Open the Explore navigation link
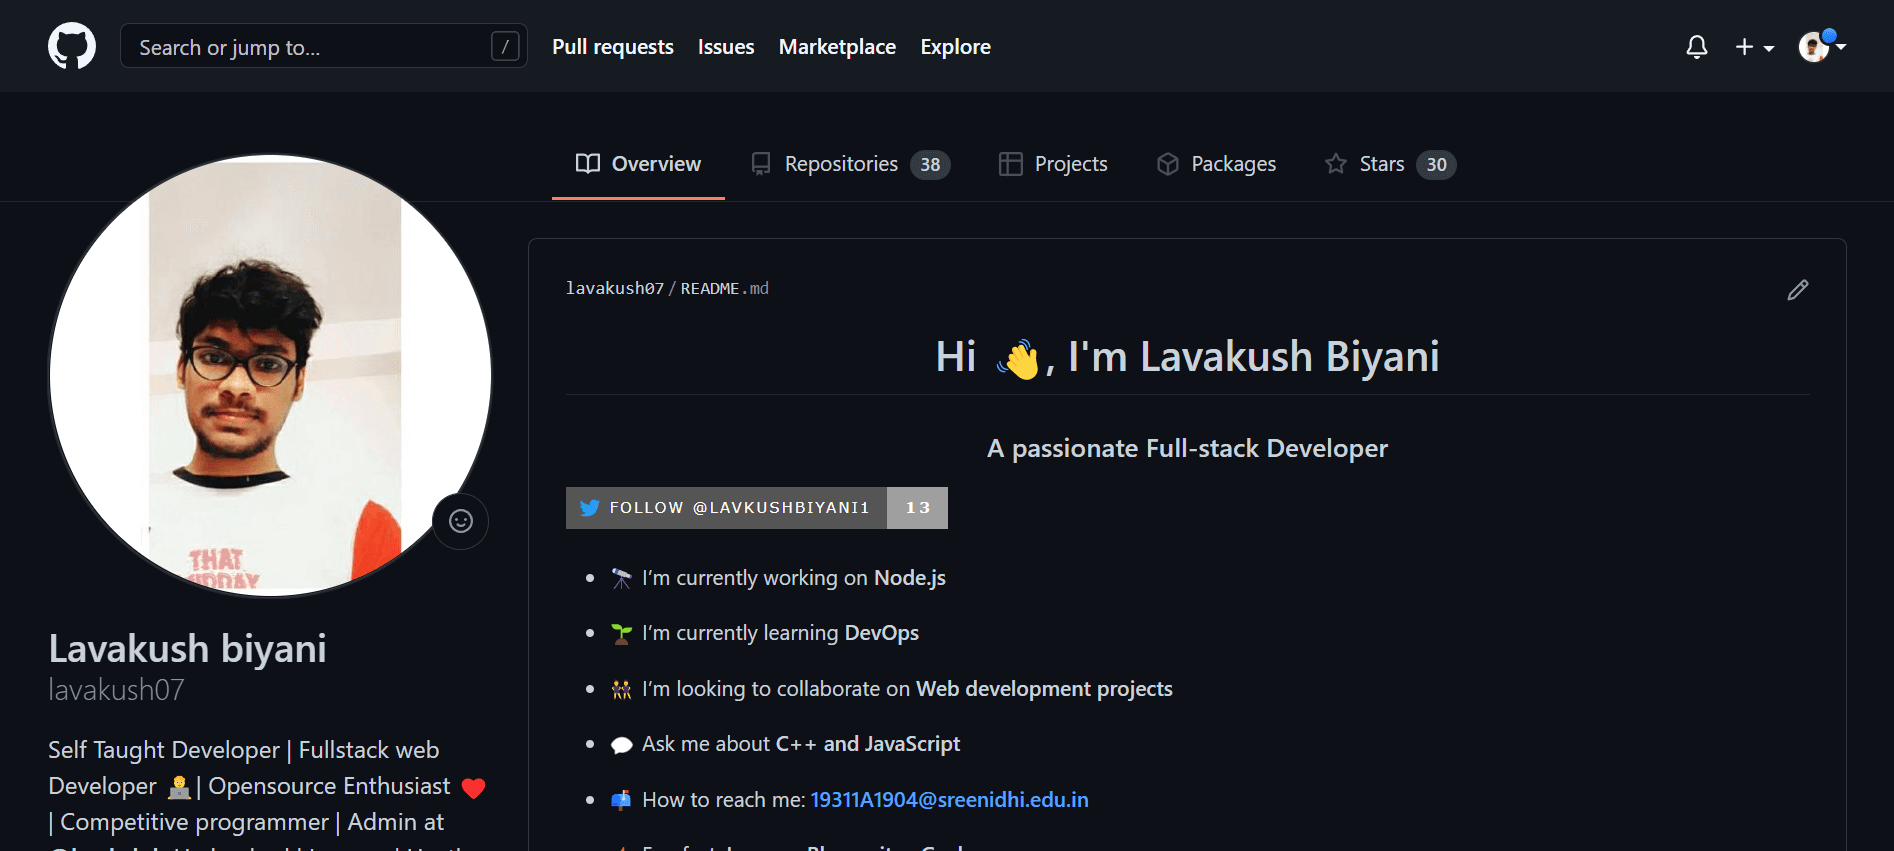This screenshot has height=851, width=1894. [955, 47]
